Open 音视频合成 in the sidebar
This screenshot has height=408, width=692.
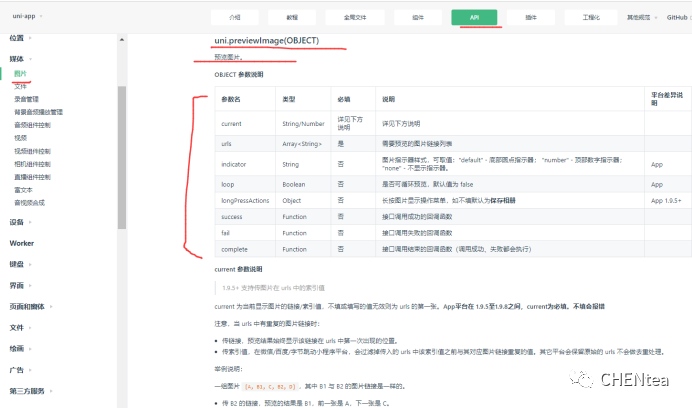29,203
